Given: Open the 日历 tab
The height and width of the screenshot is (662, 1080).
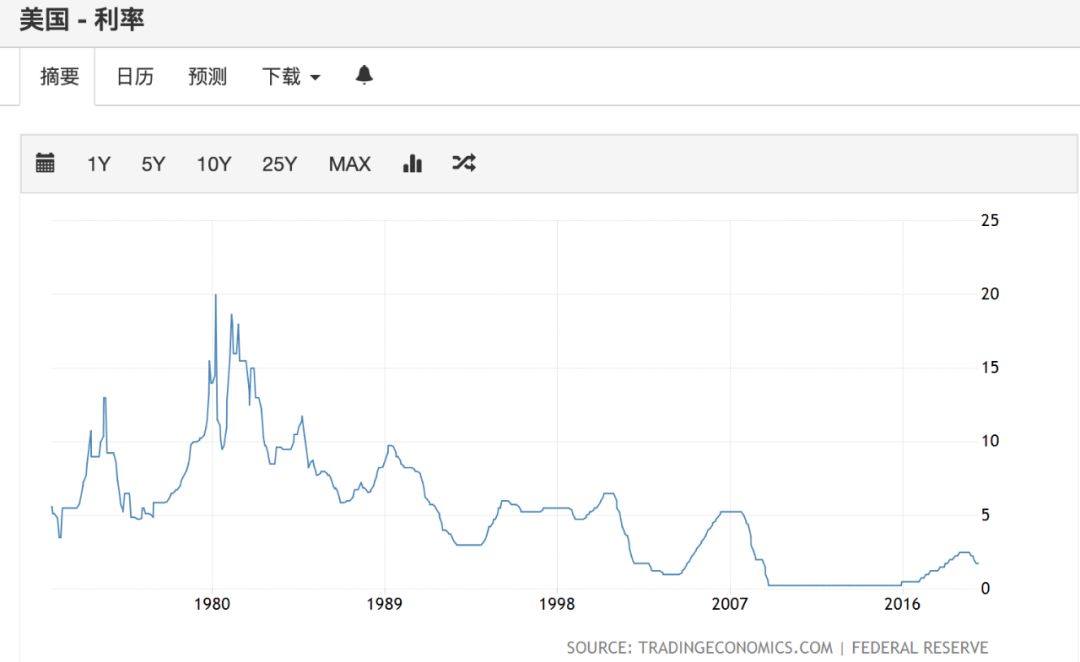Looking at the screenshot, I should 135,76.
